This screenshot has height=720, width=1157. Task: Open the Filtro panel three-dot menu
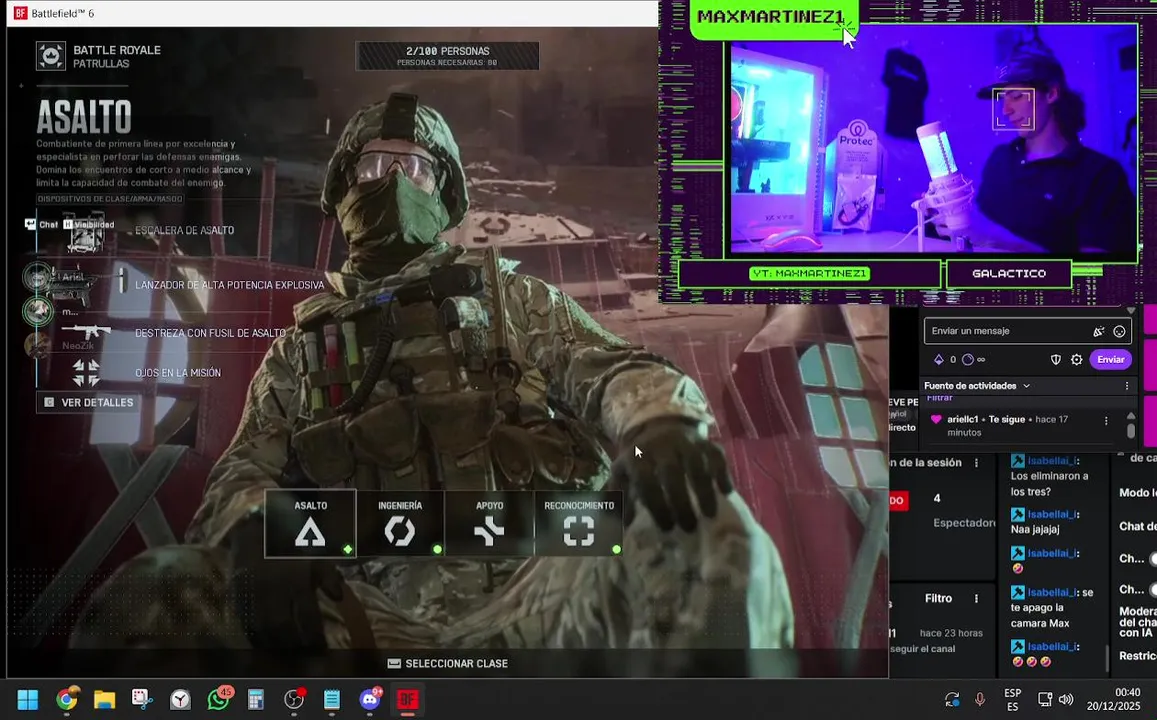coord(976,598)
